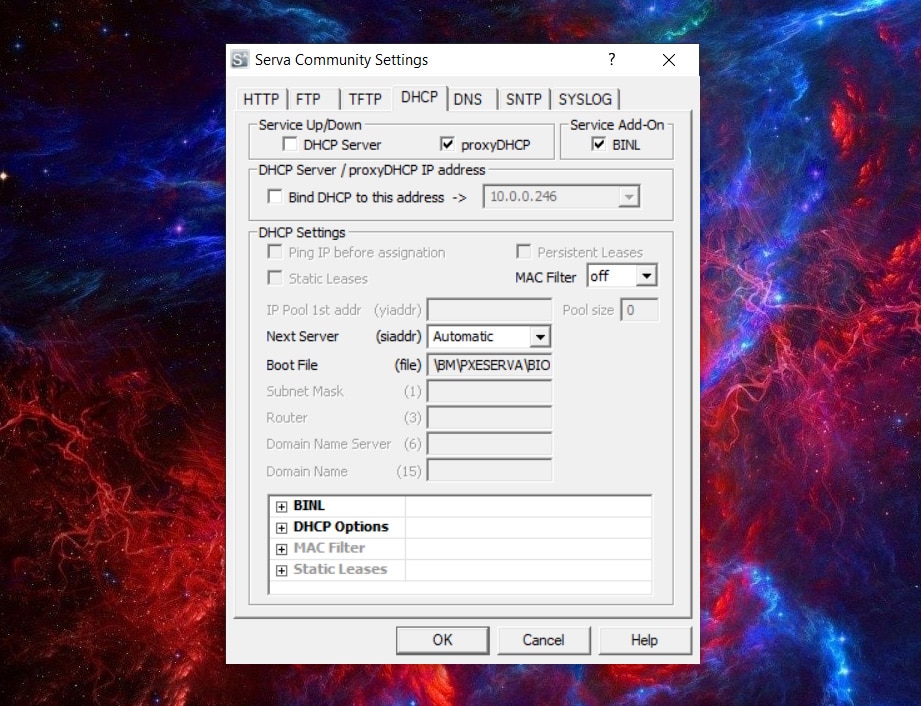Open the MAC Filter off dropdown
The image size is (921, 706).
[646, 275]
